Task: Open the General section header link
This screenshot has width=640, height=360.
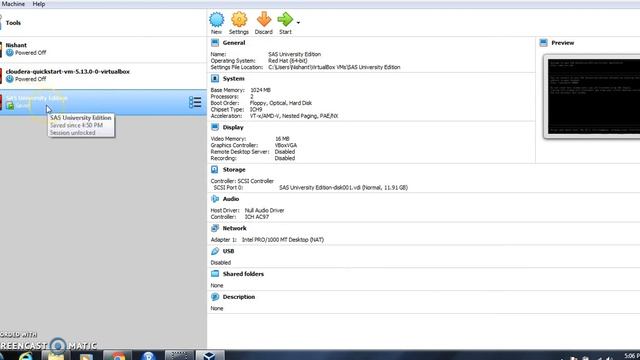Action: [x=234, y=43]
